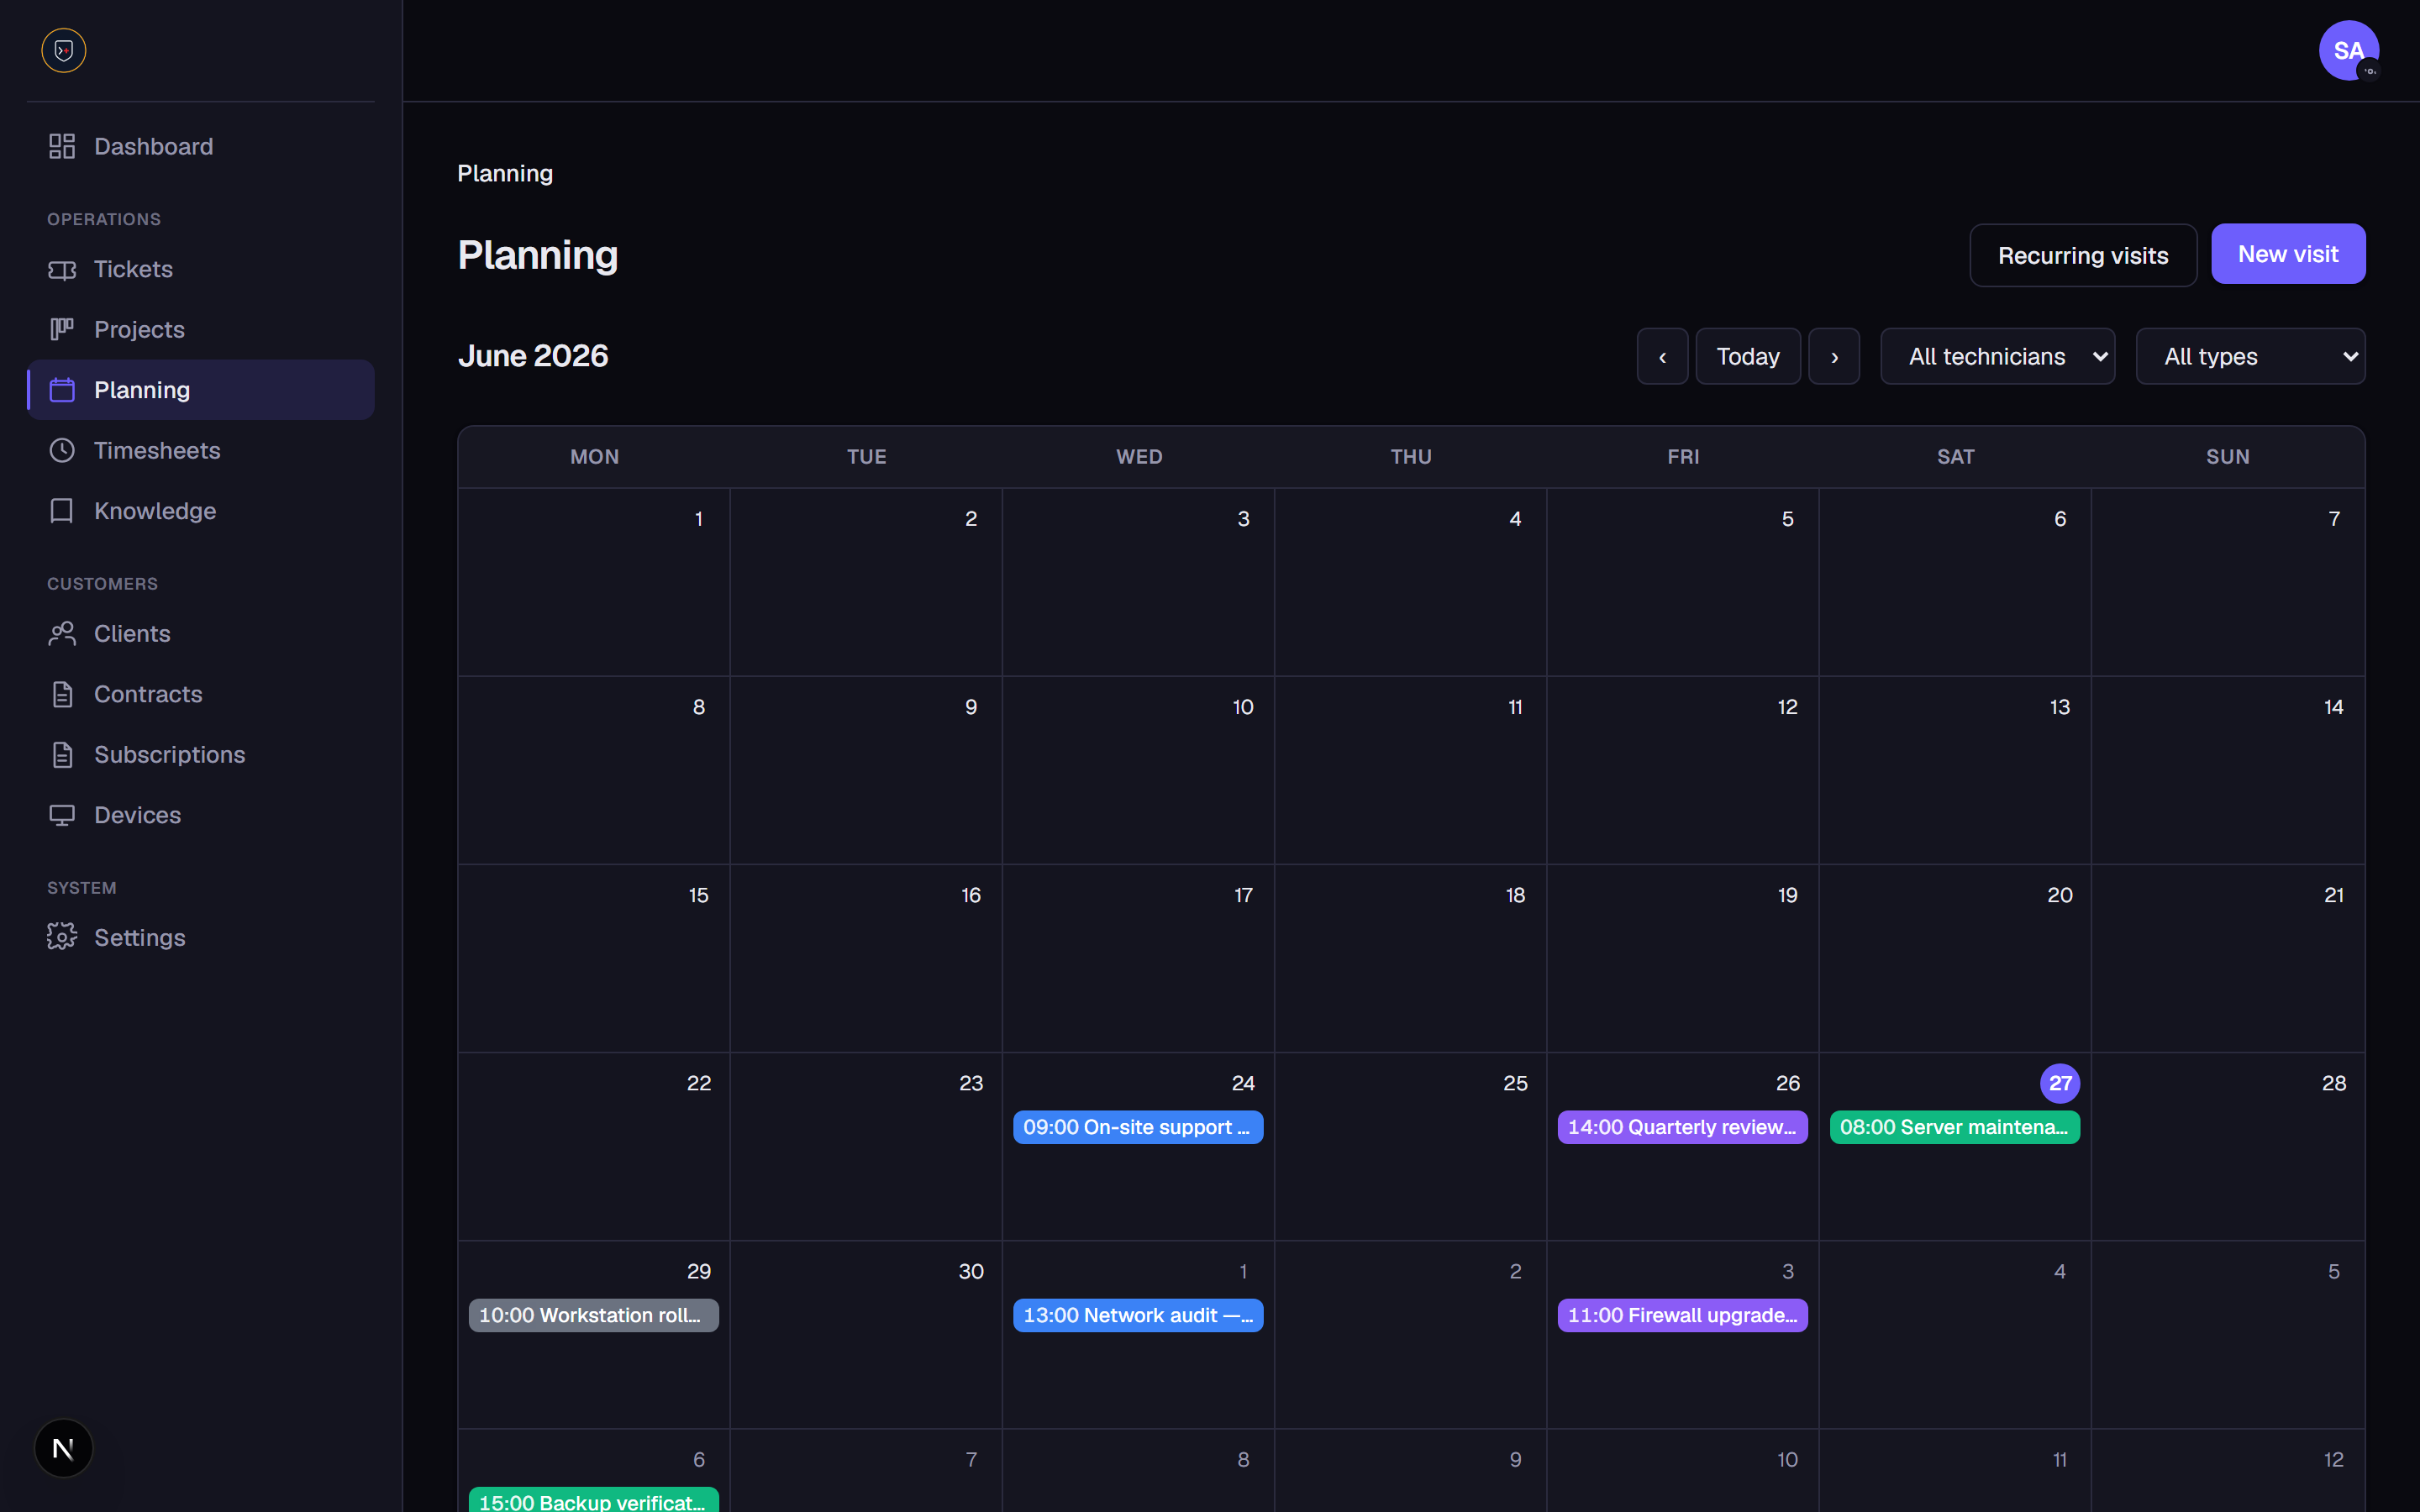The width and height of the screenshot is (2420, 1512).
Task: Go to previous month arrow
Action: [1662, 356]
